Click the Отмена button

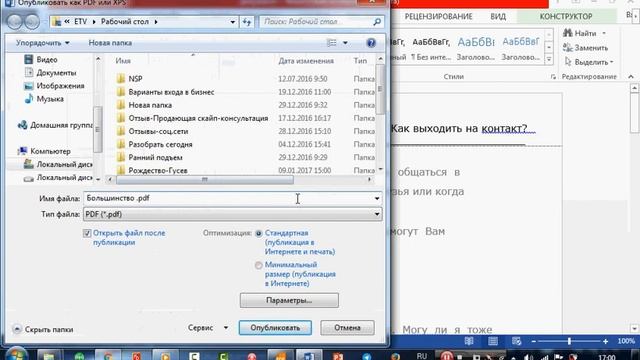point(347,328)
